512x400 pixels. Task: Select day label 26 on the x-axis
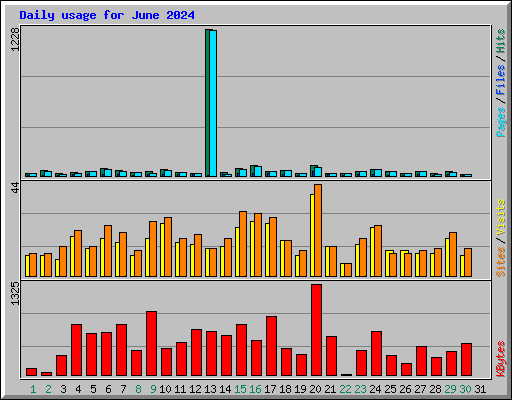click(405, 389)
